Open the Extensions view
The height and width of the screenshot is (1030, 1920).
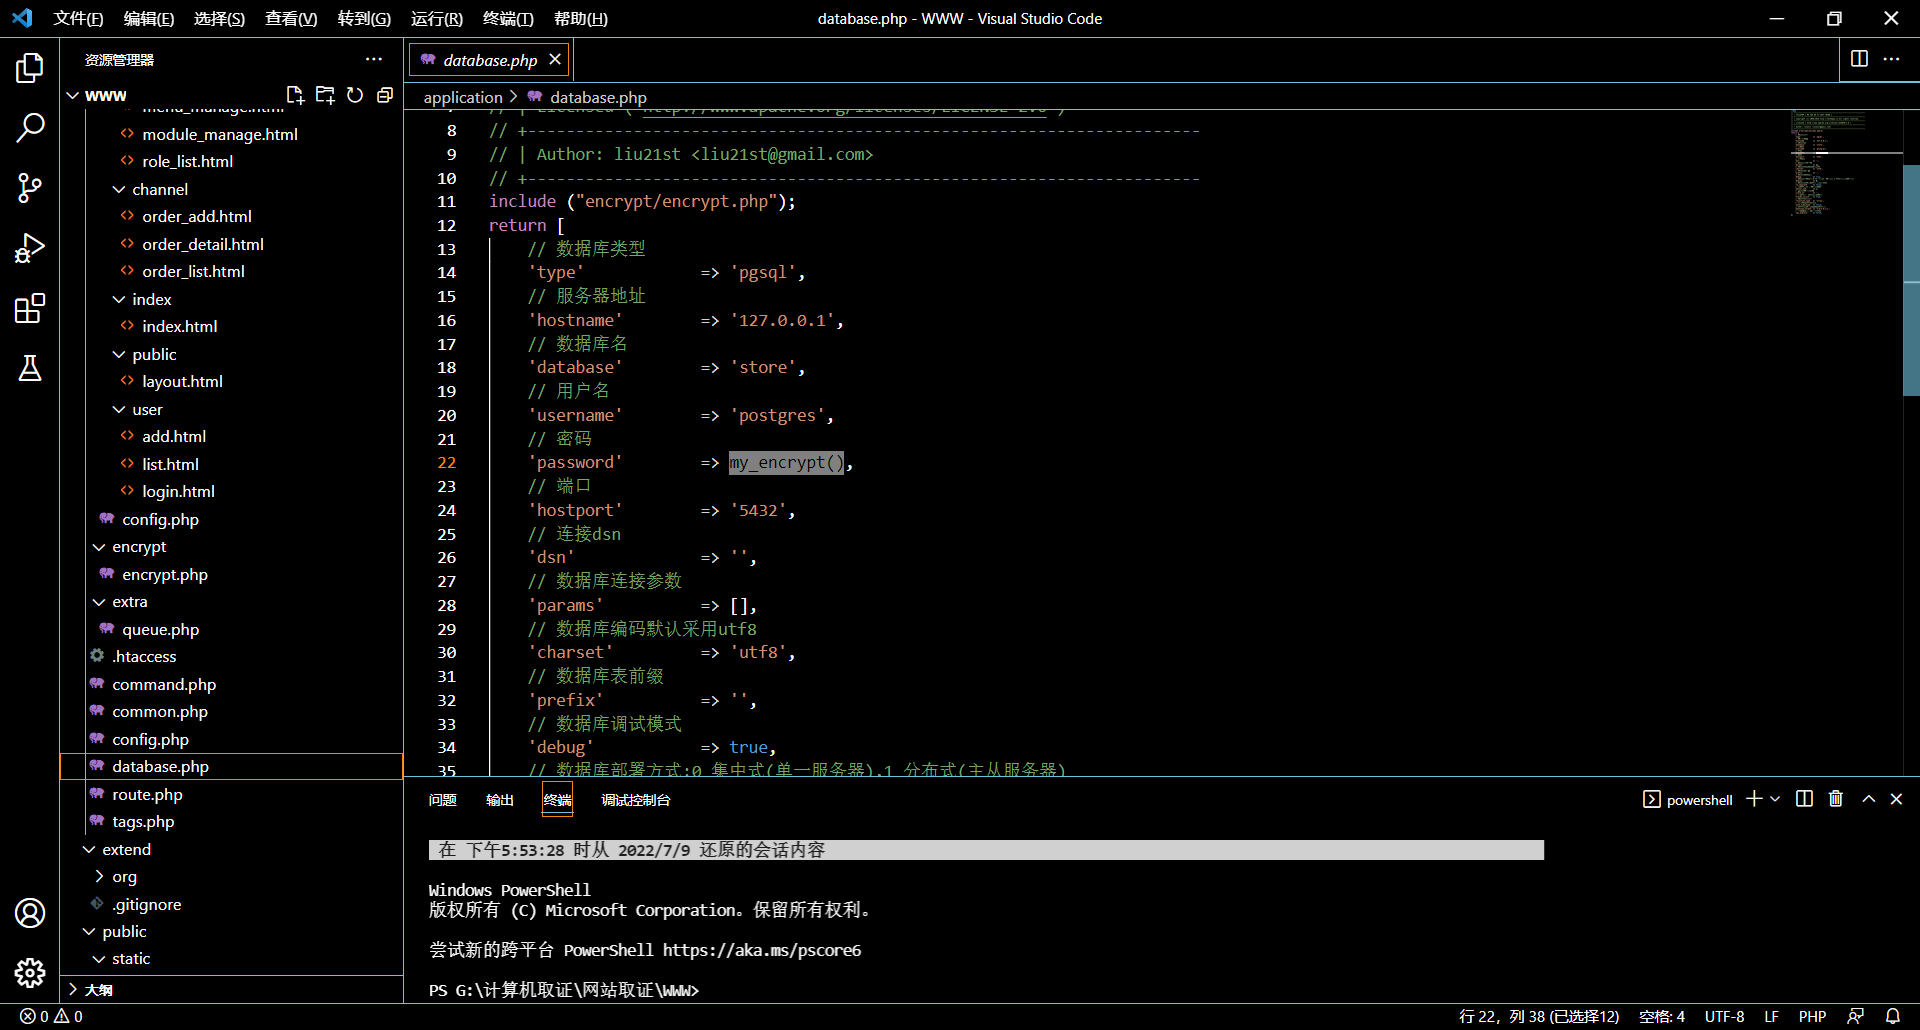pos(30,308)
